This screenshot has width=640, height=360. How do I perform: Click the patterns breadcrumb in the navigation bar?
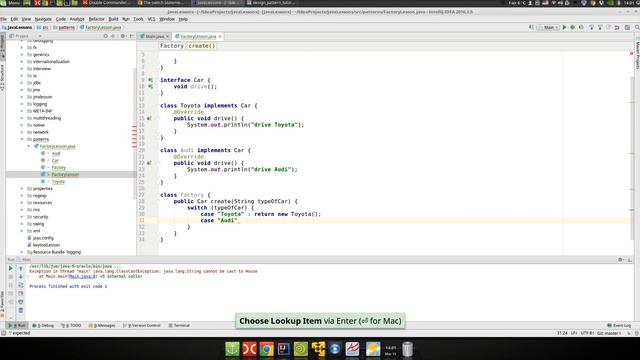(64, 27)
